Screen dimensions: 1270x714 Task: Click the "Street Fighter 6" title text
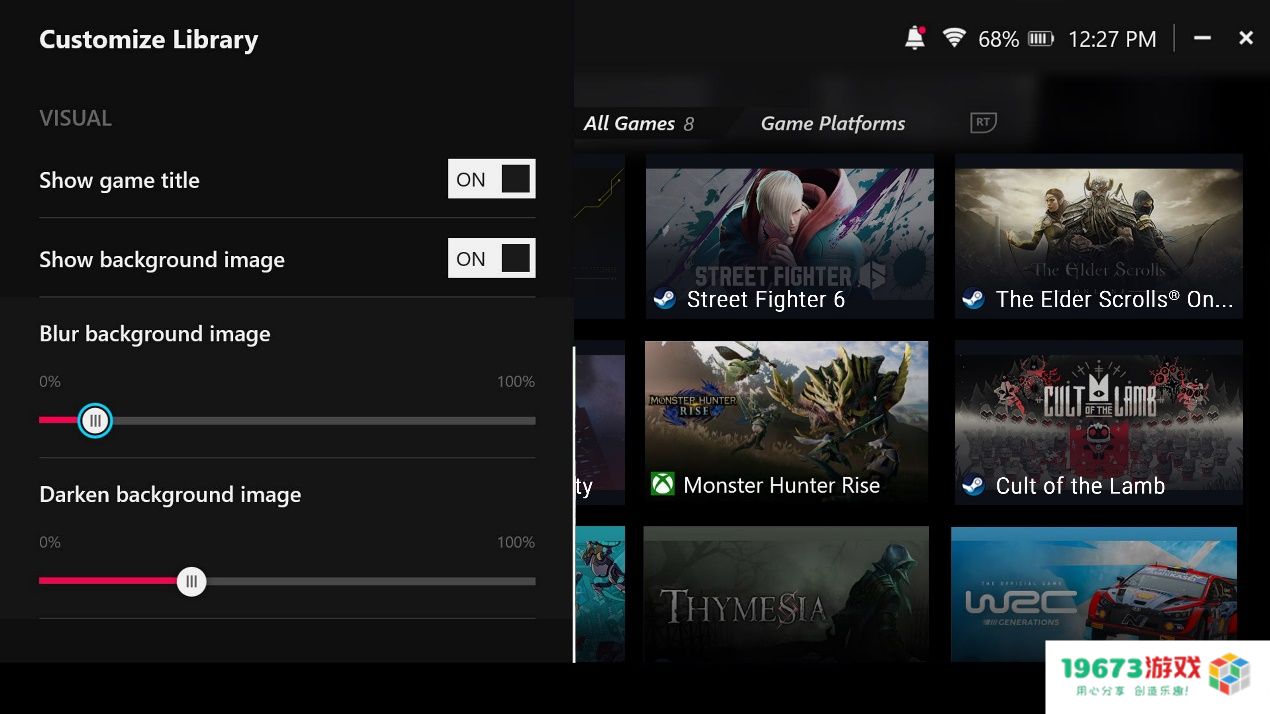[766, 300]
